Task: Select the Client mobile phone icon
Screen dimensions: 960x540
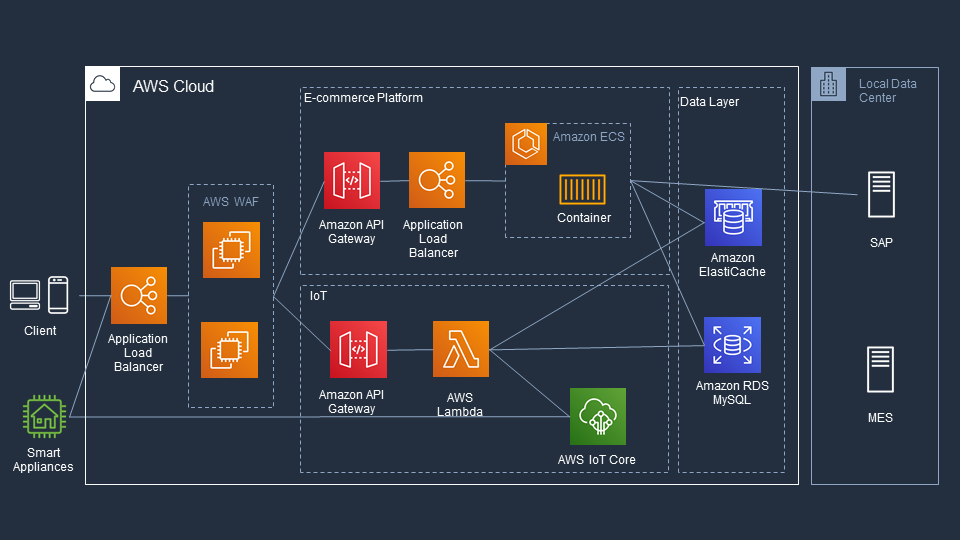Action: [x=58, y=295]
